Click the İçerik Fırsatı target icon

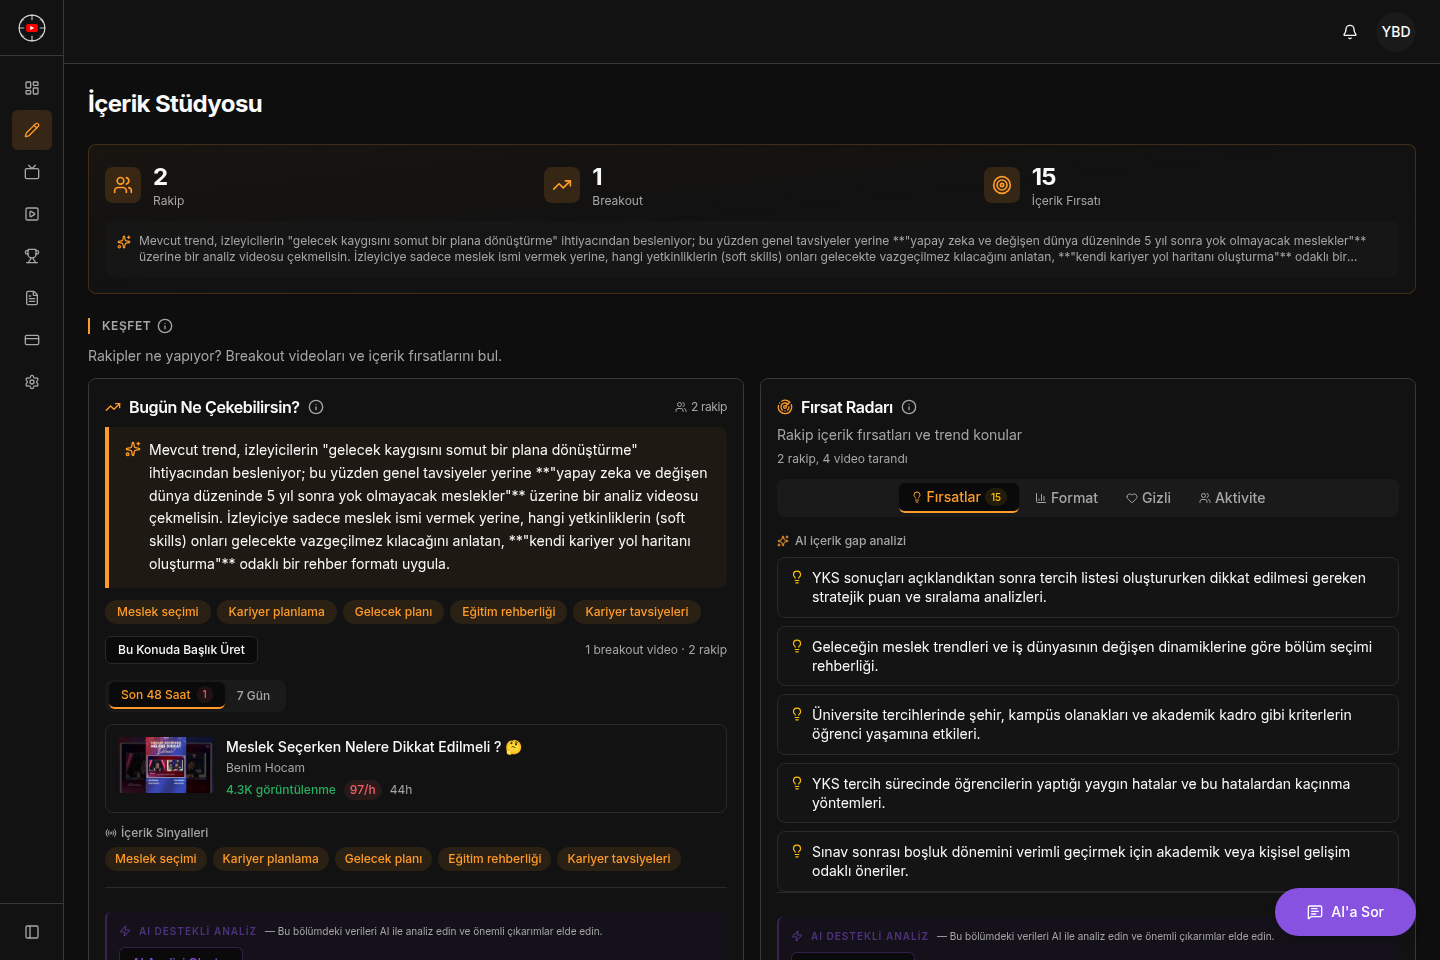point(1002,185)
